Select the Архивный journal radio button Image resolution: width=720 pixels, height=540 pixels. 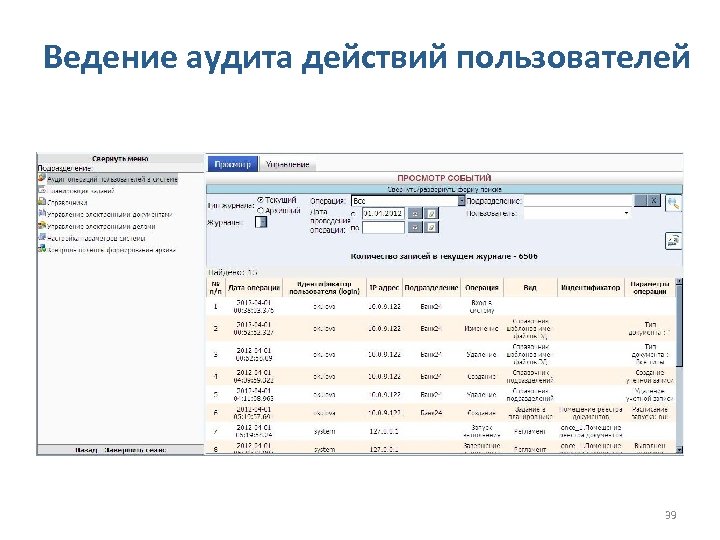(x=260, y=210)
